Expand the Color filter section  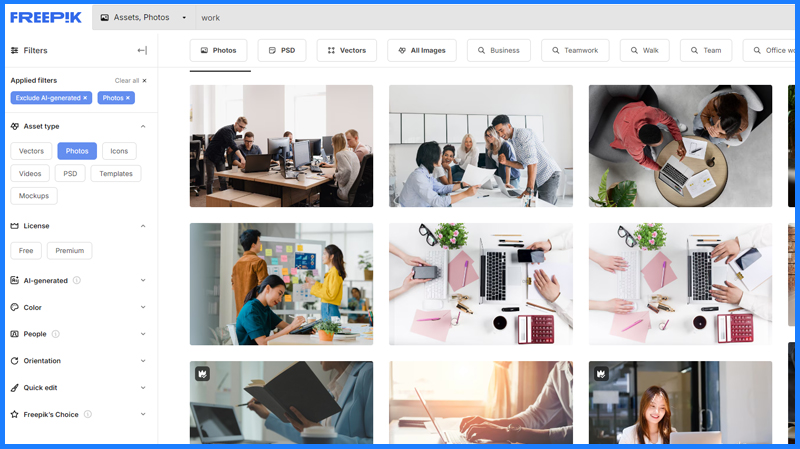click(143, 307)
